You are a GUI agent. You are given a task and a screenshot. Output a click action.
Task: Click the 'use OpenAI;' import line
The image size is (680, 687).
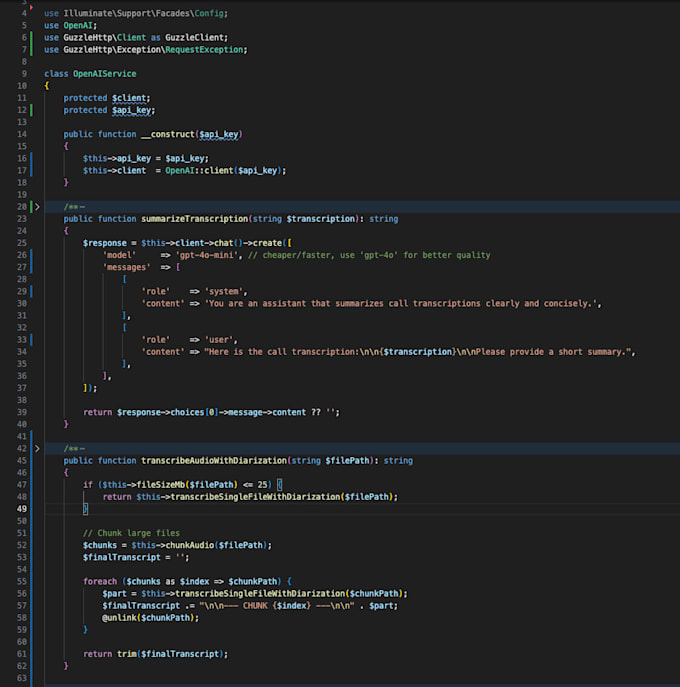click(x=70, y=25)
